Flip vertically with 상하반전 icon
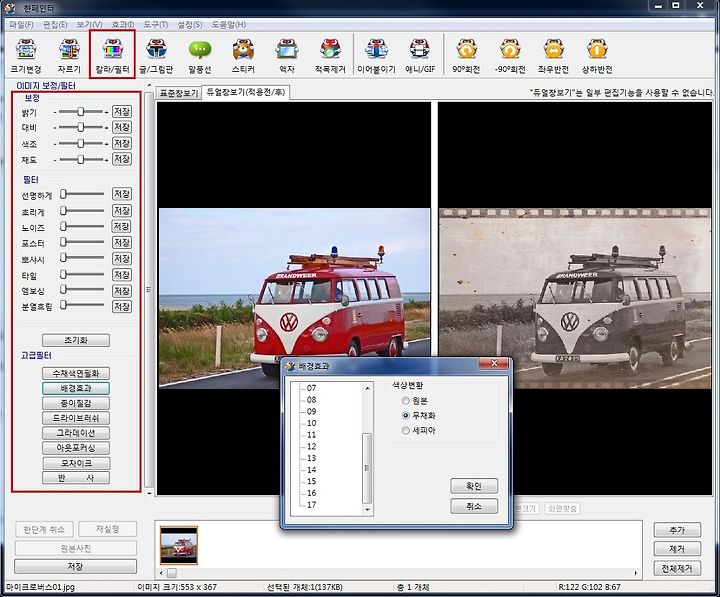720x597 pixels. (597, 56)
